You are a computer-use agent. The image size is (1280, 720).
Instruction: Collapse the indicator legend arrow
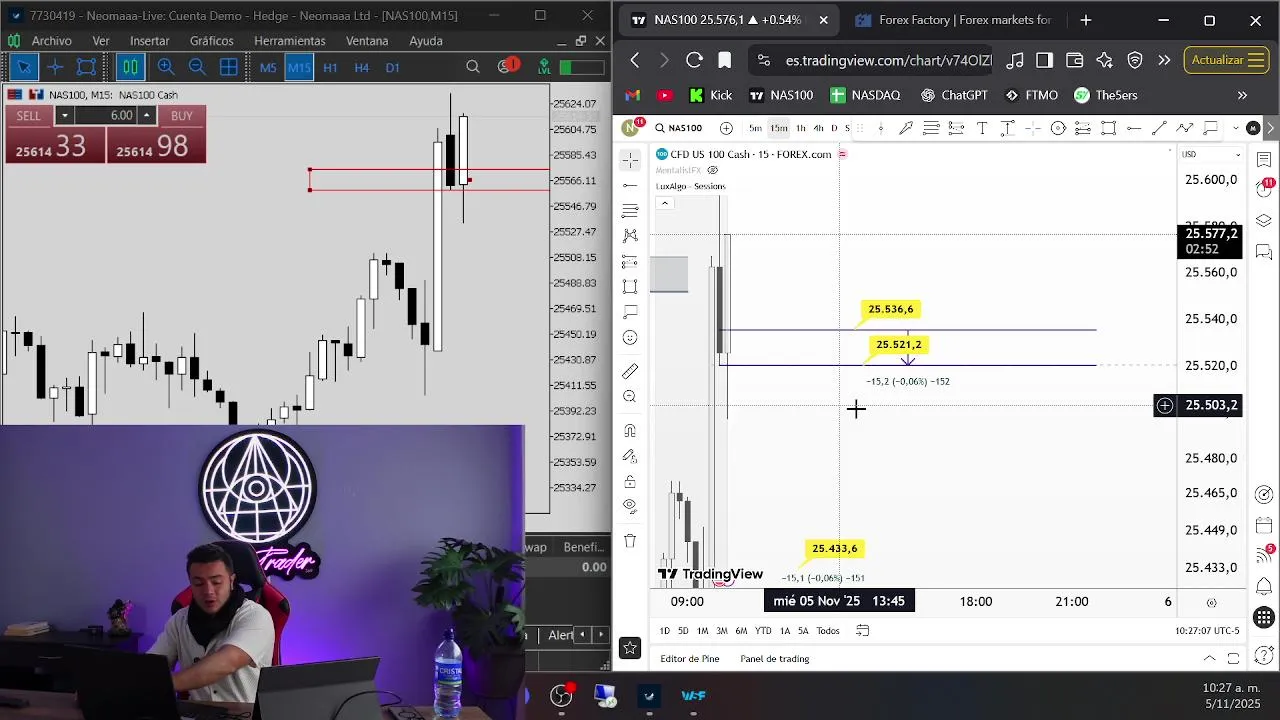coord(665,203)
